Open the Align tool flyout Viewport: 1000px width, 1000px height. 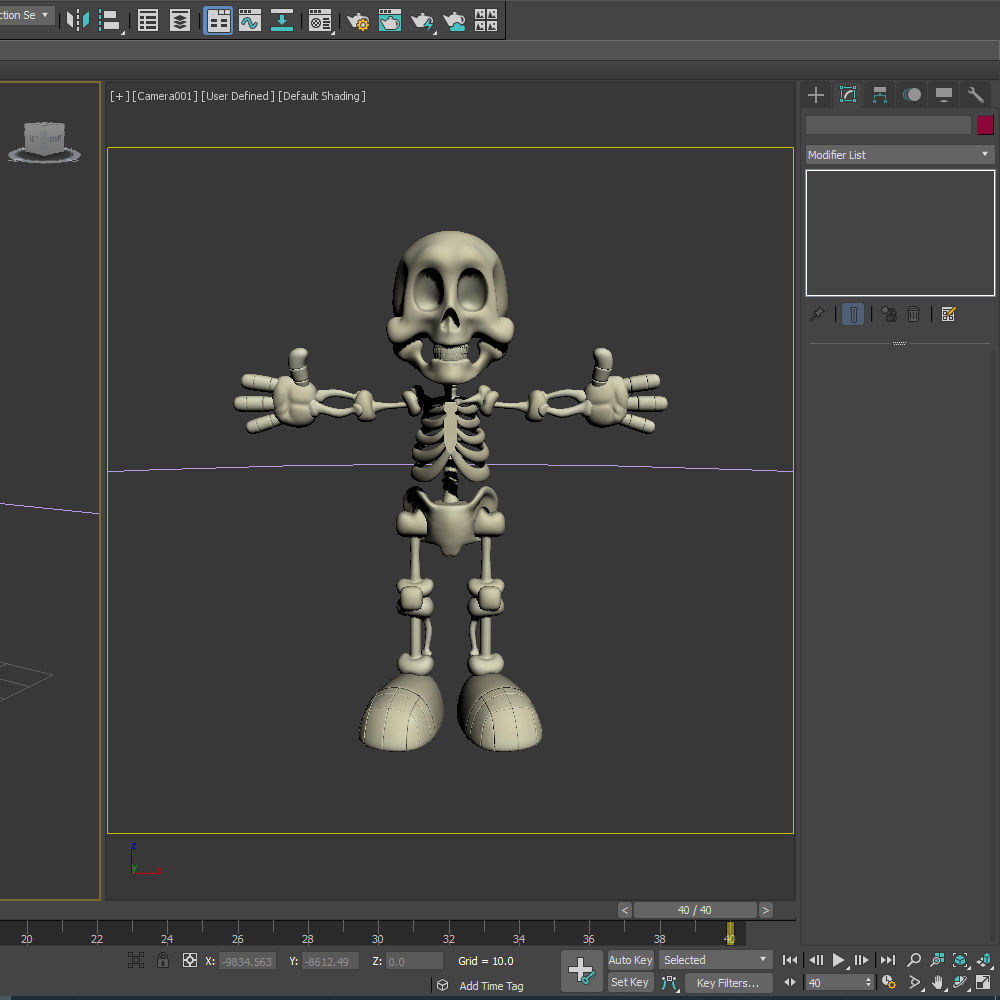[x=111, y=20]
